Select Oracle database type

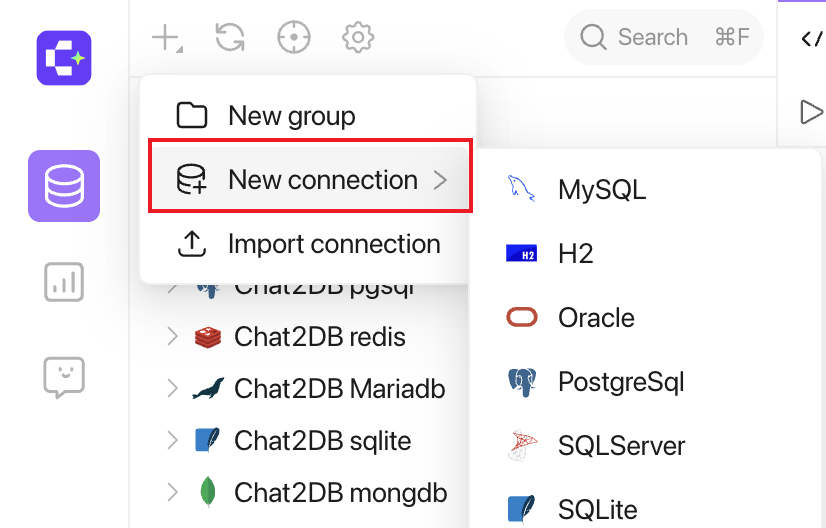point(644,318)
